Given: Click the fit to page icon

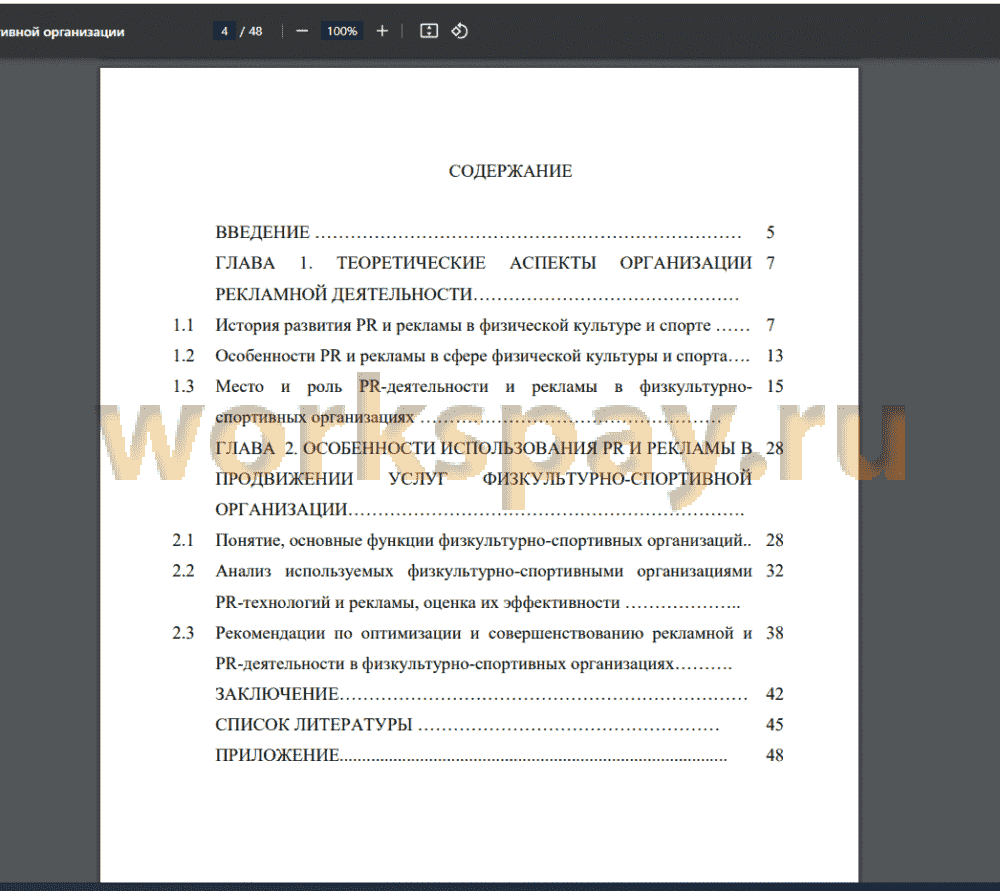Looking at the screenshot, I should (x=429, y=31).
